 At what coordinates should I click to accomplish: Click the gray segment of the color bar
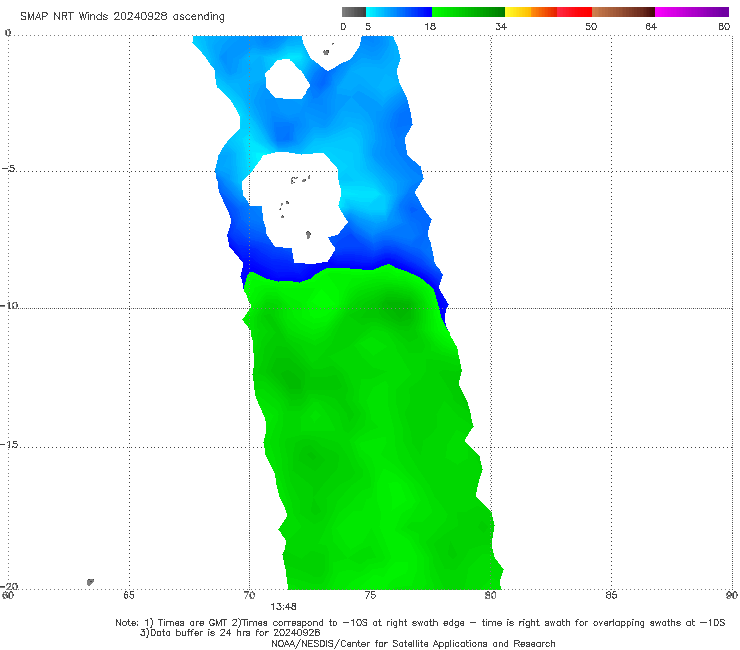coord(354,12)
